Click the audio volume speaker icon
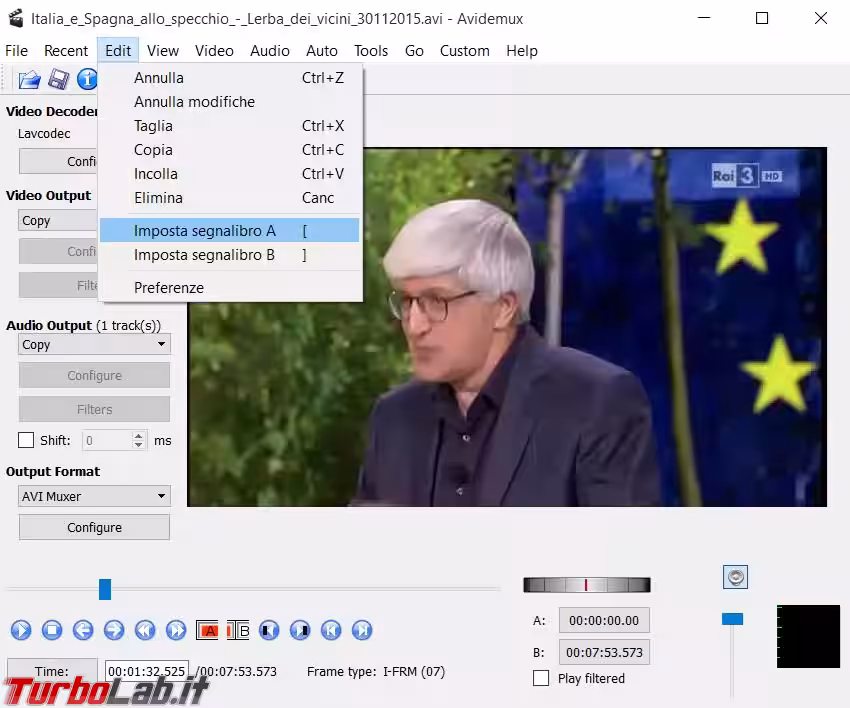The width and height of the screenshot is (850, 708). [735, 577]
